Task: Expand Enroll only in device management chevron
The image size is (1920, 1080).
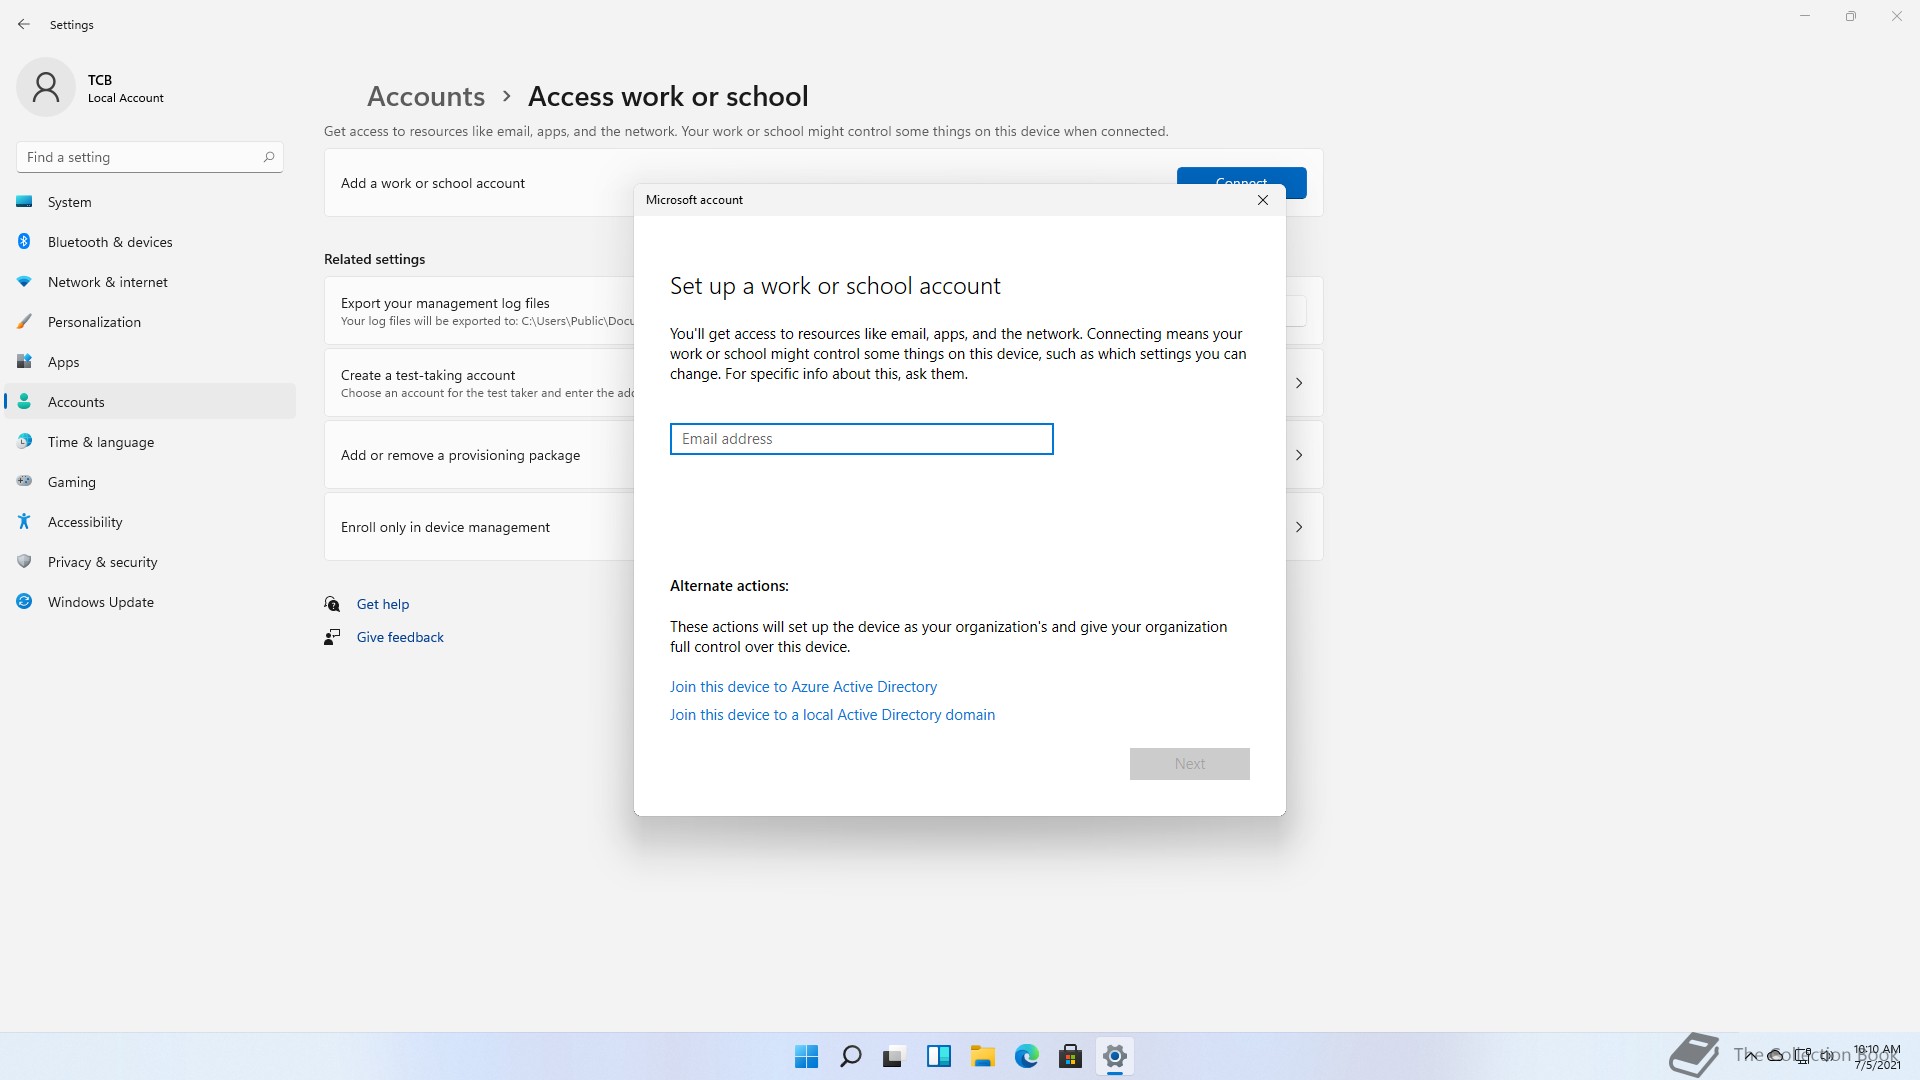Action: (x=1299, y=527)
